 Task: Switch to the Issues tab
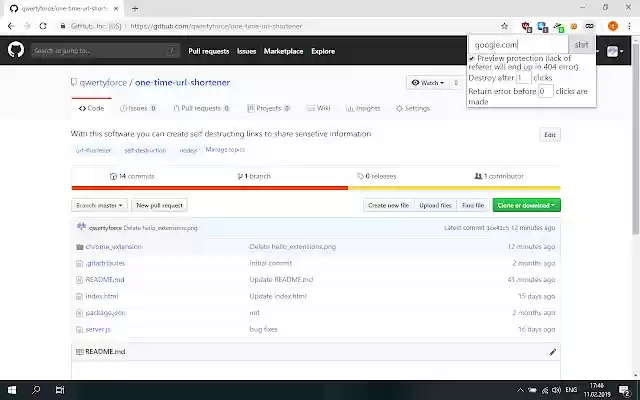(x=138, y=108)
